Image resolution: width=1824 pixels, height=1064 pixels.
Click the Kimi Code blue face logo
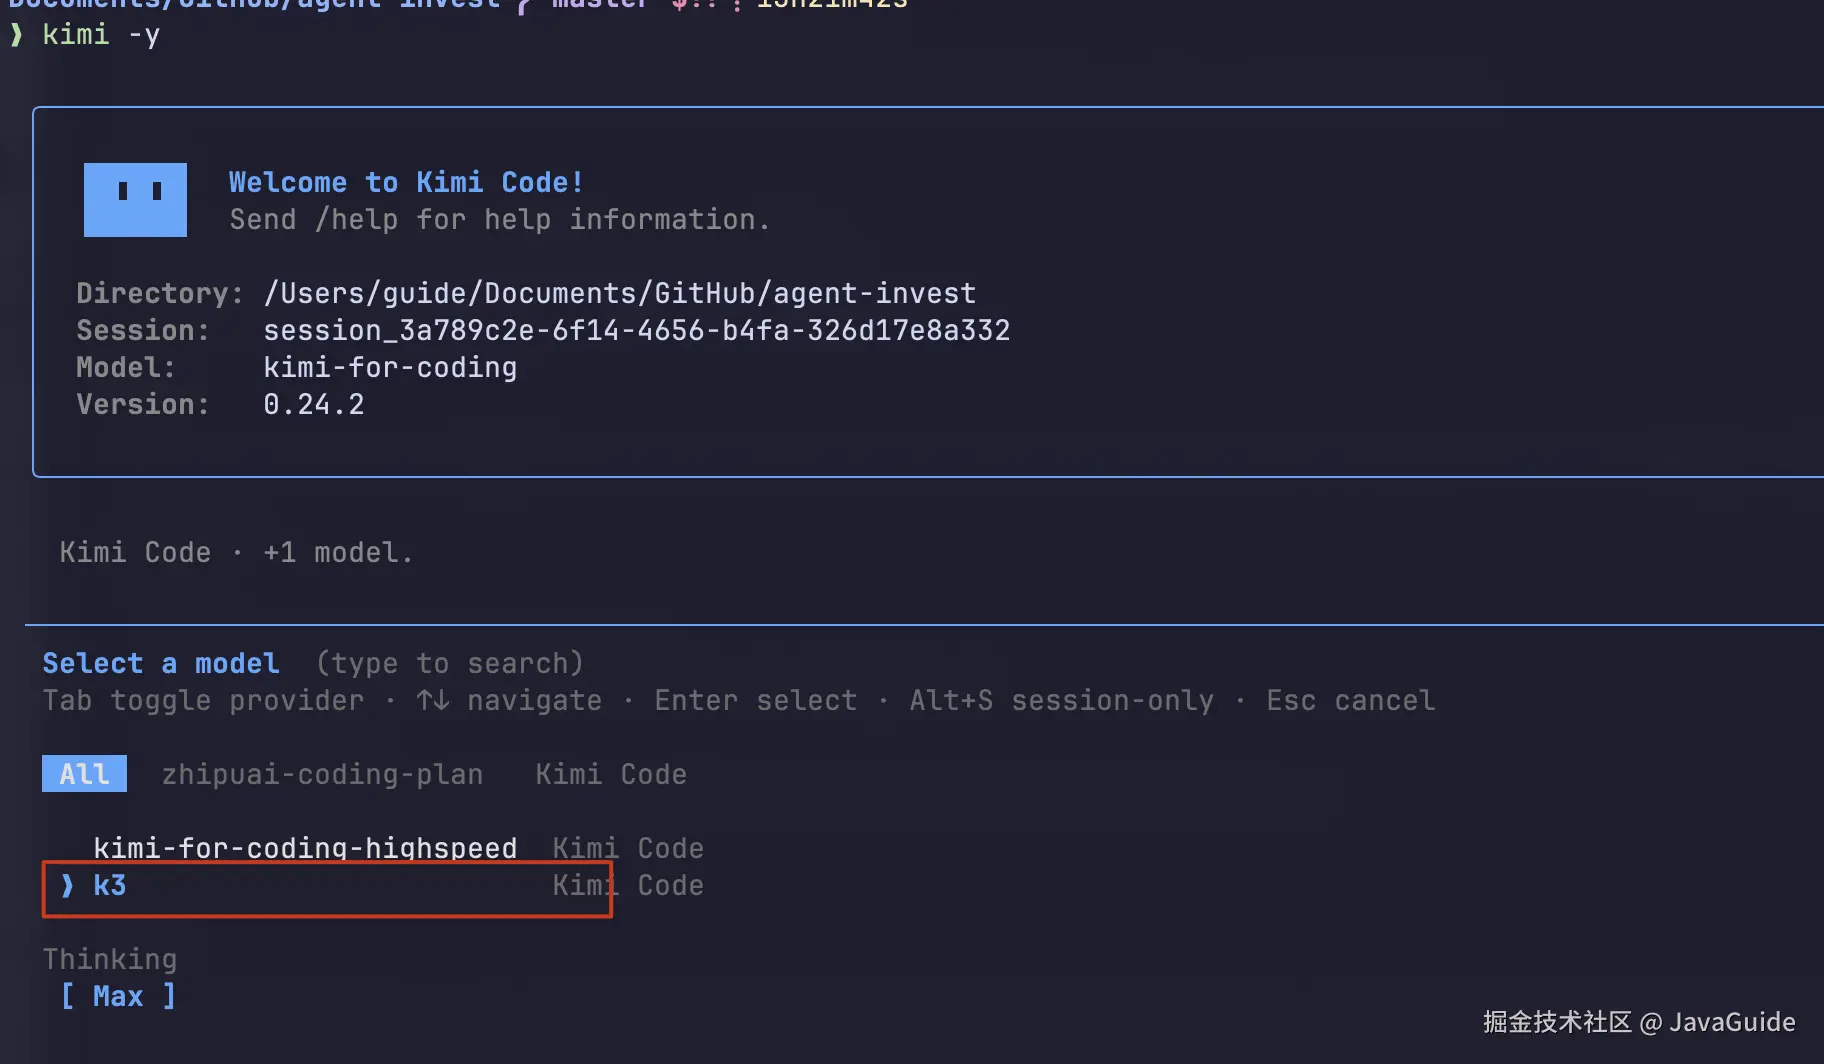point(135,200)
